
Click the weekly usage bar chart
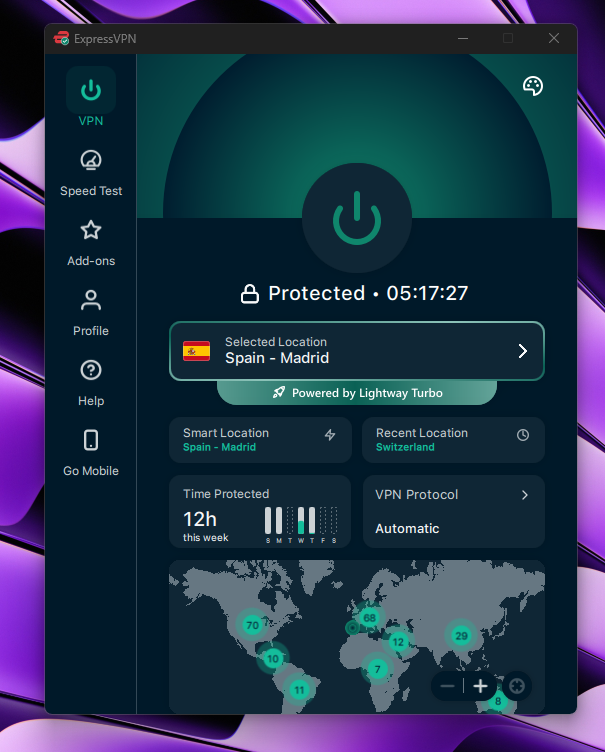(301, 525)
